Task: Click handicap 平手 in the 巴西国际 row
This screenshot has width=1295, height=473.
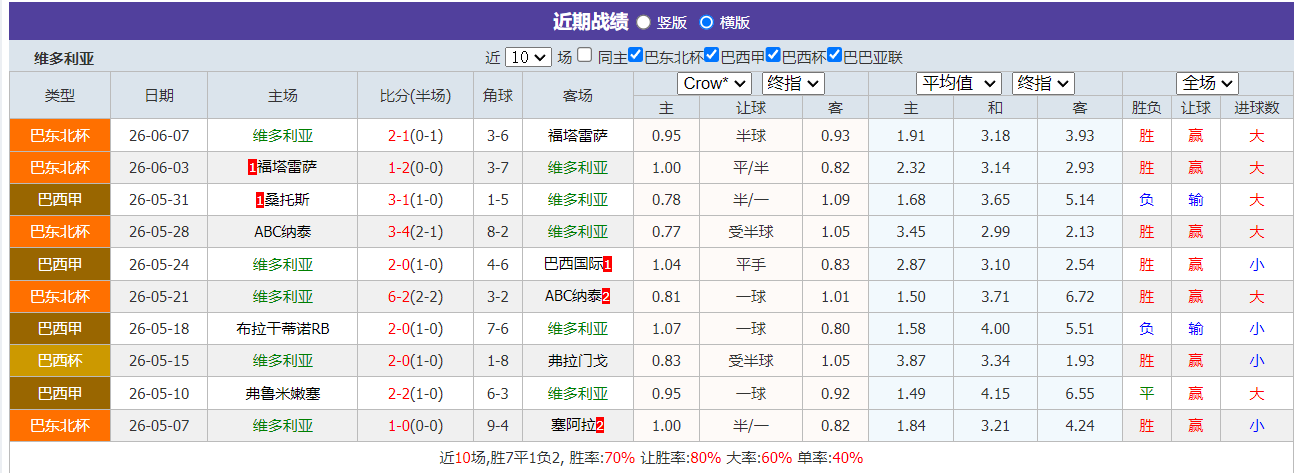Action: click(750, 264)
